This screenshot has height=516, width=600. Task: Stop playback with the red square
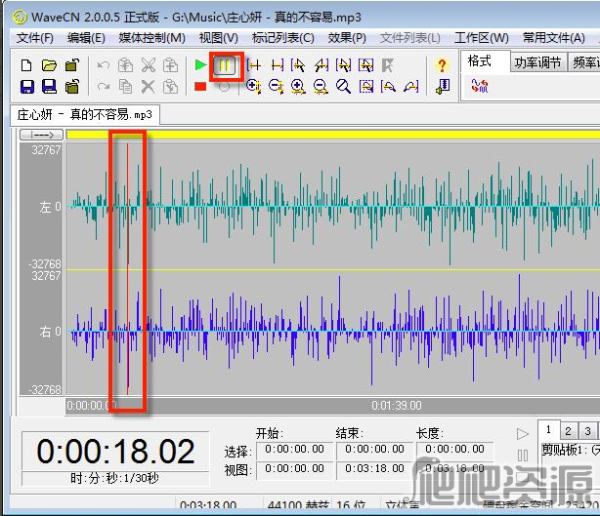[201, 87]
